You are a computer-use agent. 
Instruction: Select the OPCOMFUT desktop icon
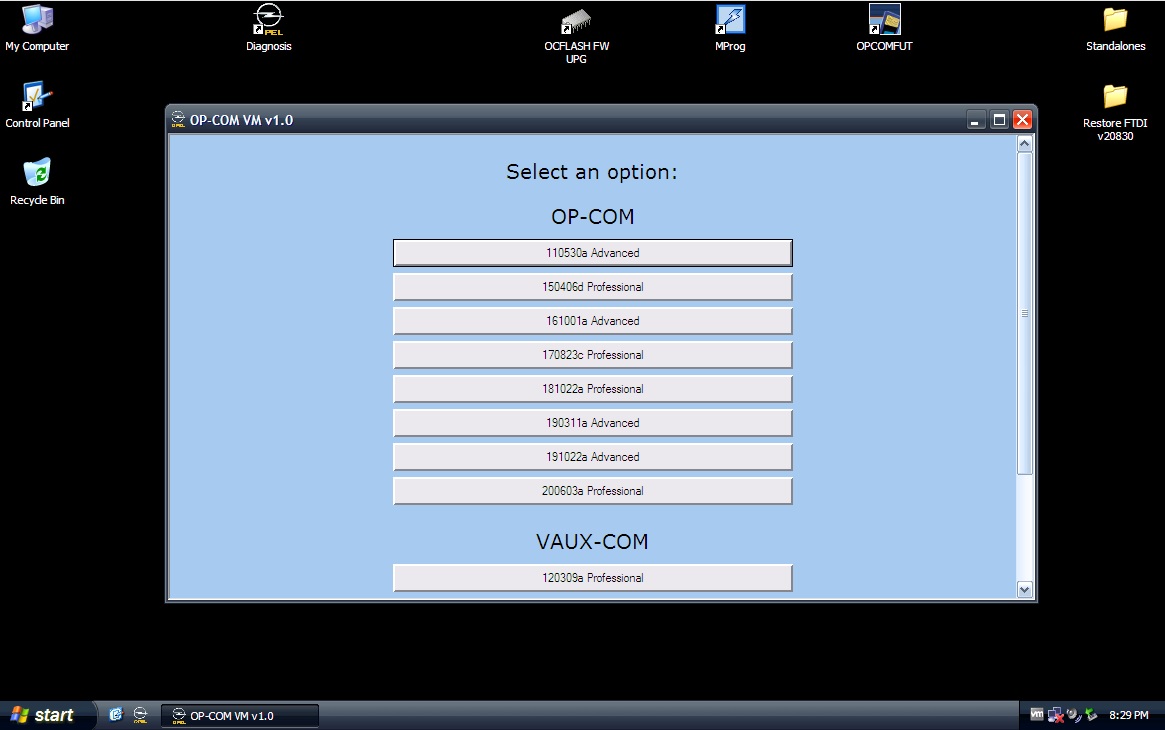point(883,28)
